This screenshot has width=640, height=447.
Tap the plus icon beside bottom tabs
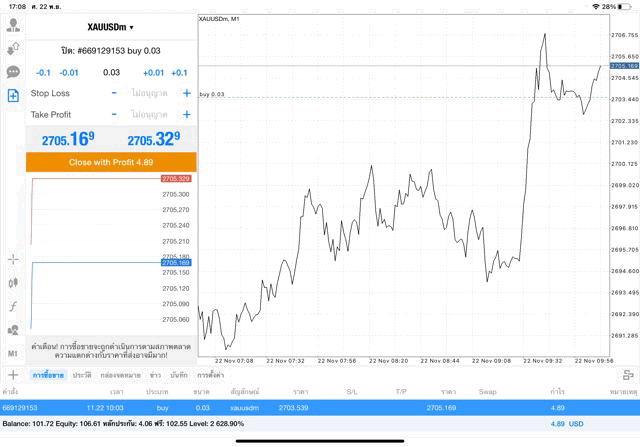click(x=13, y=375)
